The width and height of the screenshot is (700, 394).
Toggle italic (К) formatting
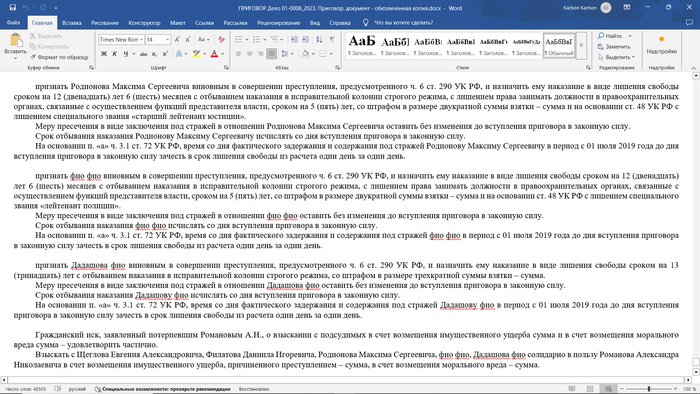click(x=115, y=54)
